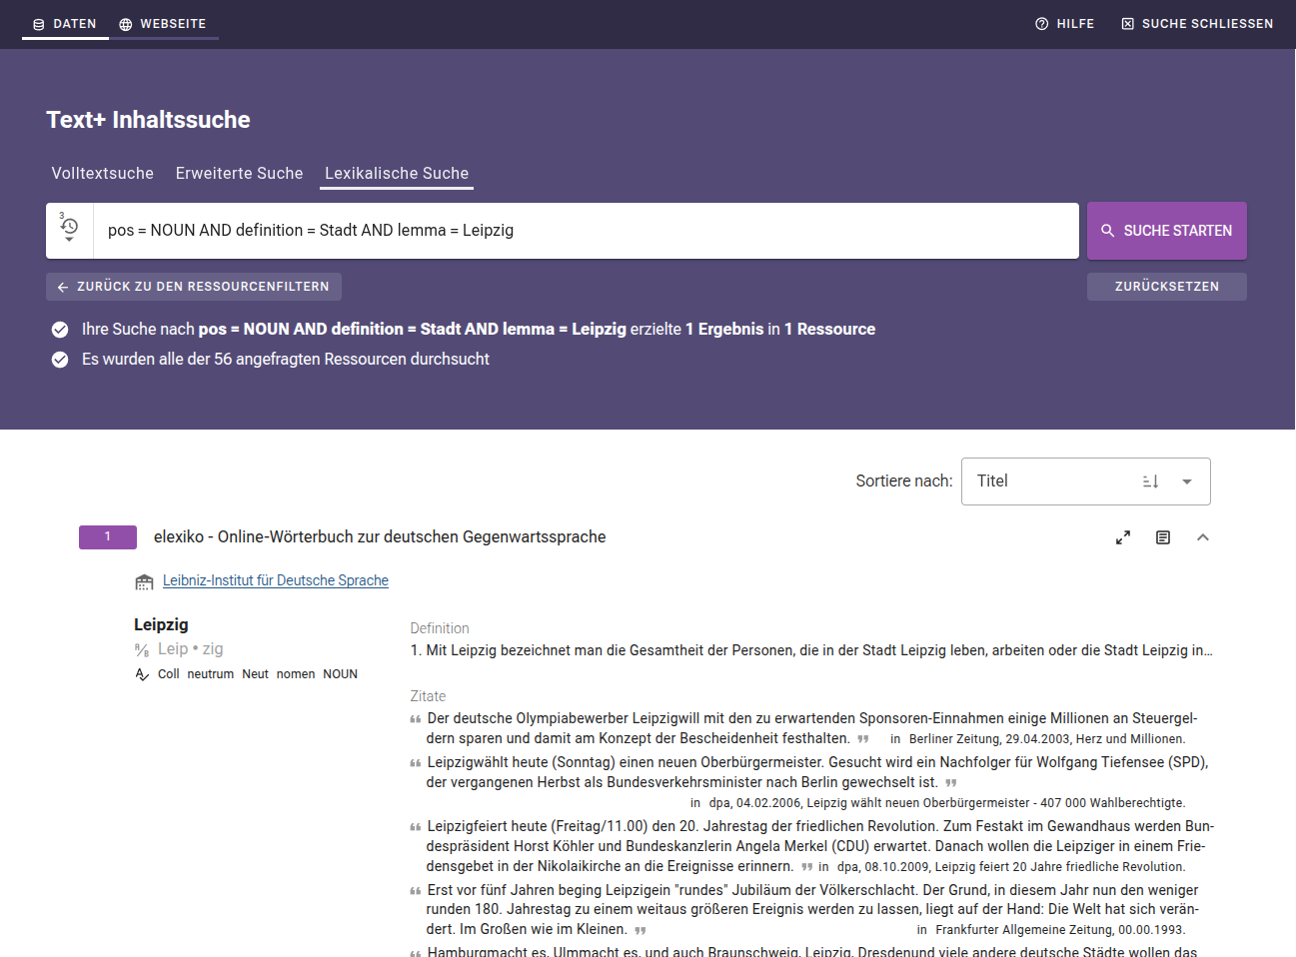Screen dimensions: 1296x957
Task: Go back to the Ressourcenfilter
Action: 194,287
